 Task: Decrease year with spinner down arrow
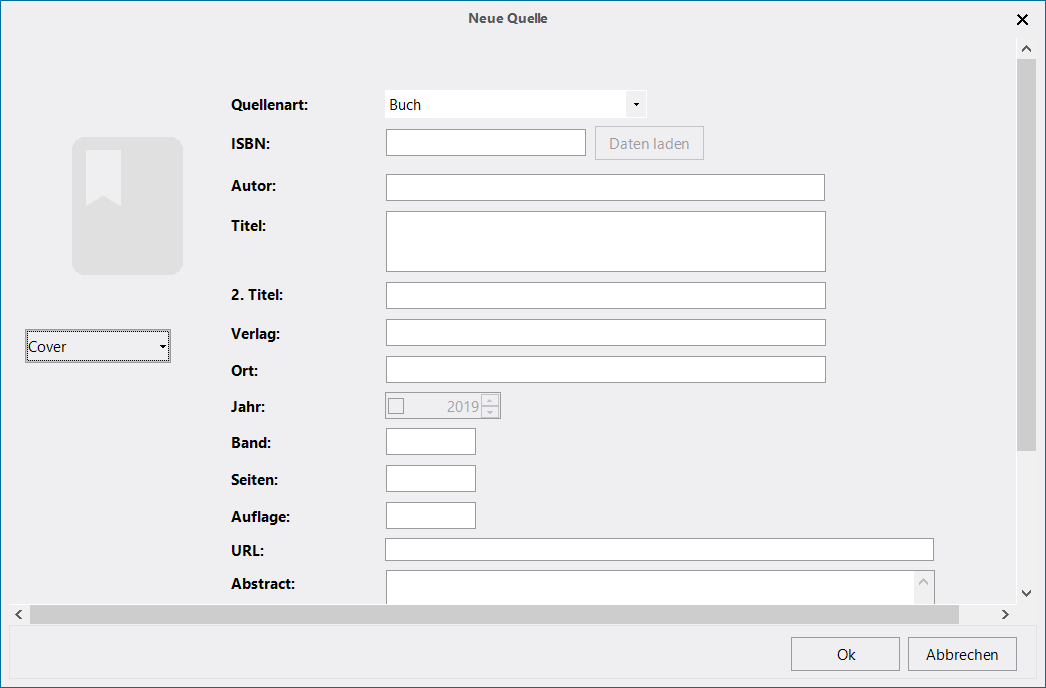[x=490, y=412]
